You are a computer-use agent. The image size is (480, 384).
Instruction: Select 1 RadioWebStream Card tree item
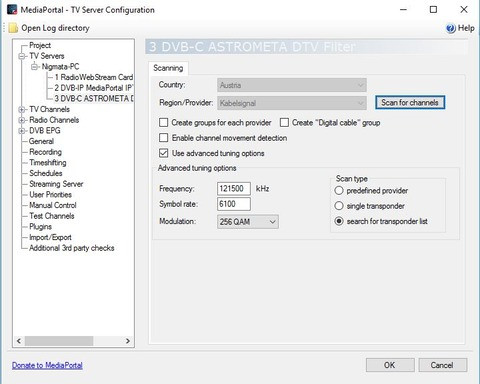(x=94, y=77)
